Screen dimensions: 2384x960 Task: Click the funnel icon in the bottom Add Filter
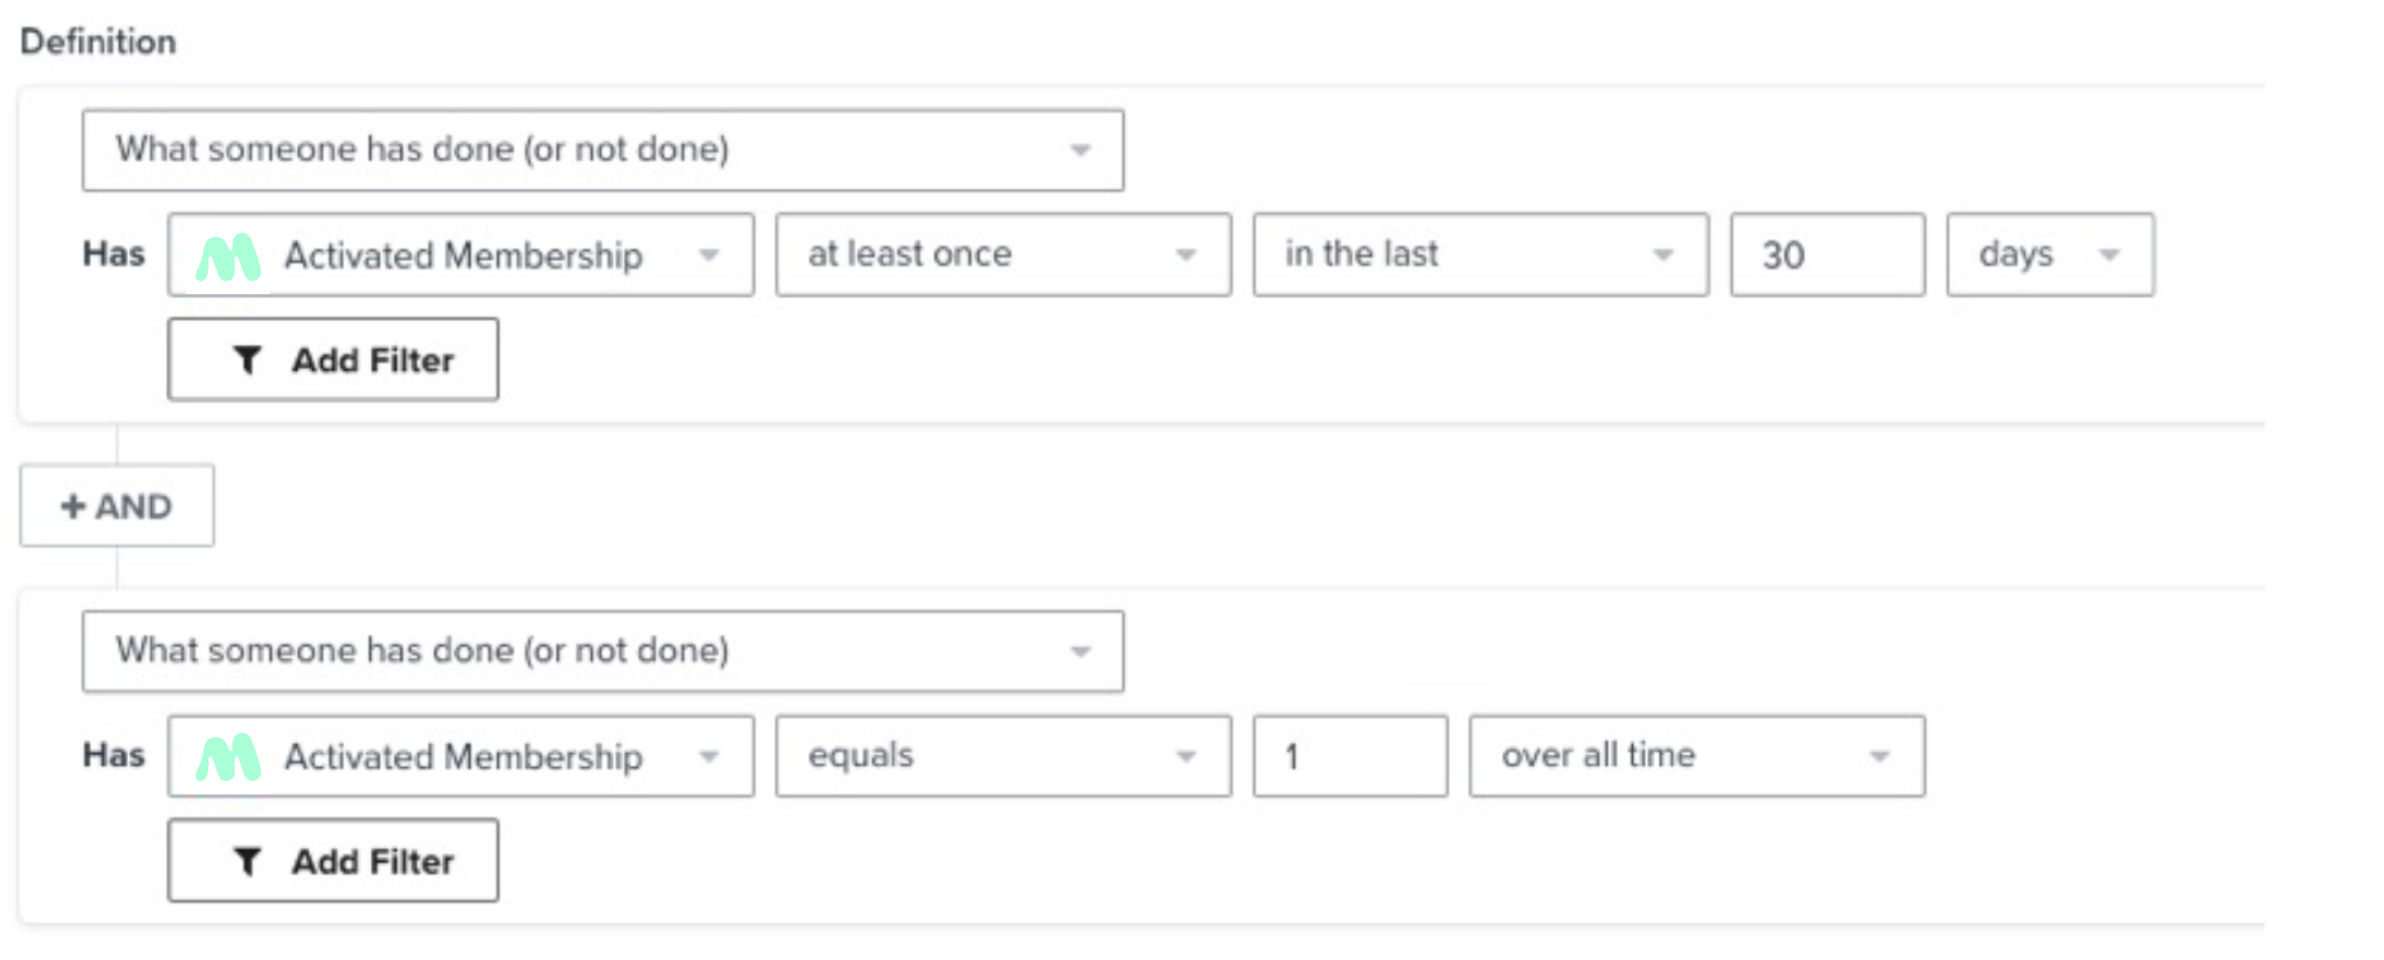click(247, 860)
